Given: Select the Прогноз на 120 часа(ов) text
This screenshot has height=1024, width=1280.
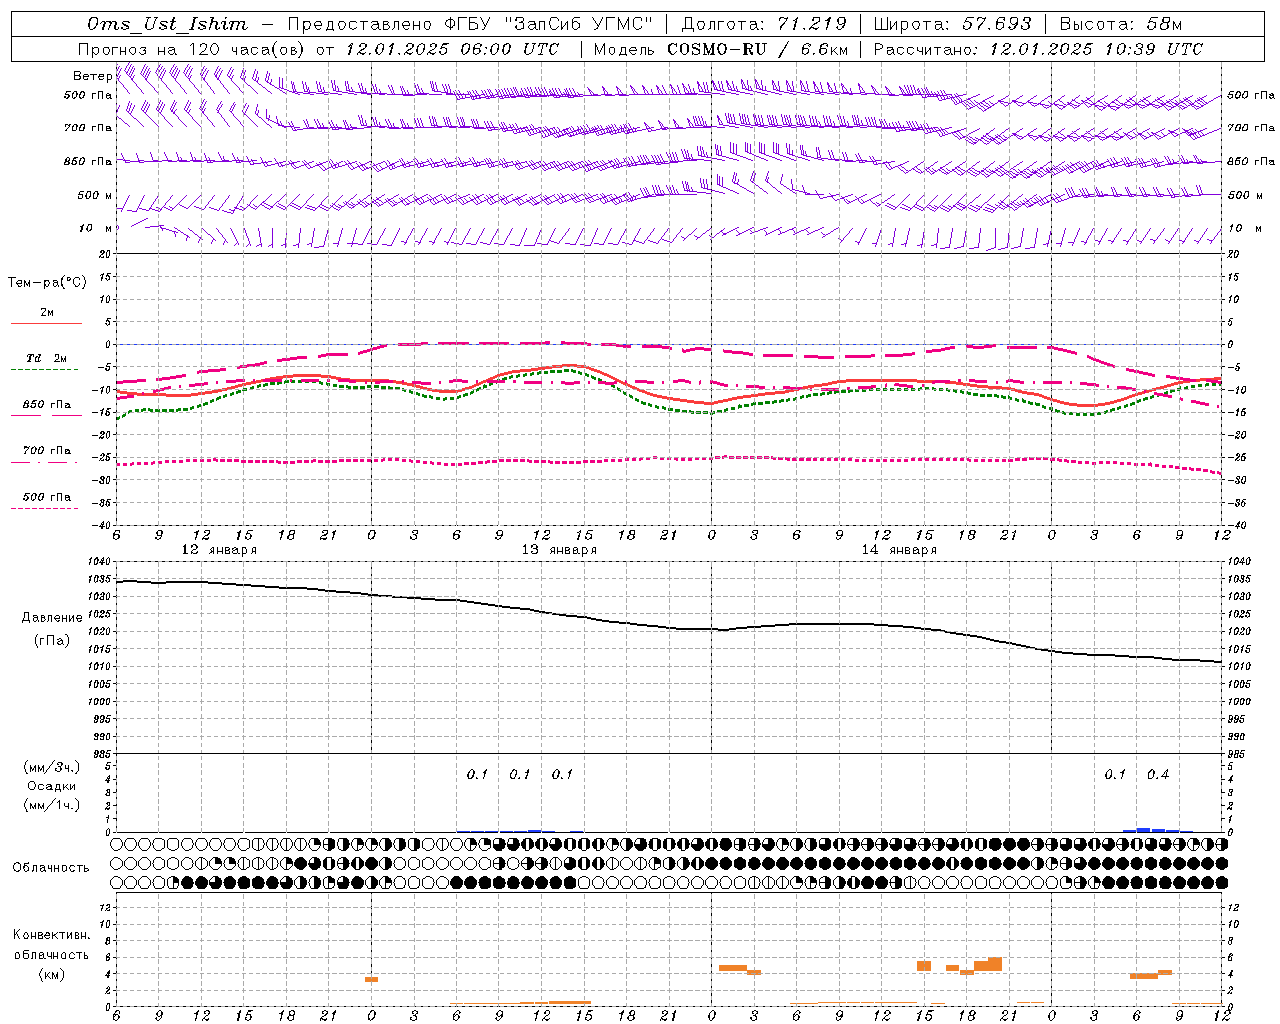Looking at the screenshot, I should tap(192, 49).
